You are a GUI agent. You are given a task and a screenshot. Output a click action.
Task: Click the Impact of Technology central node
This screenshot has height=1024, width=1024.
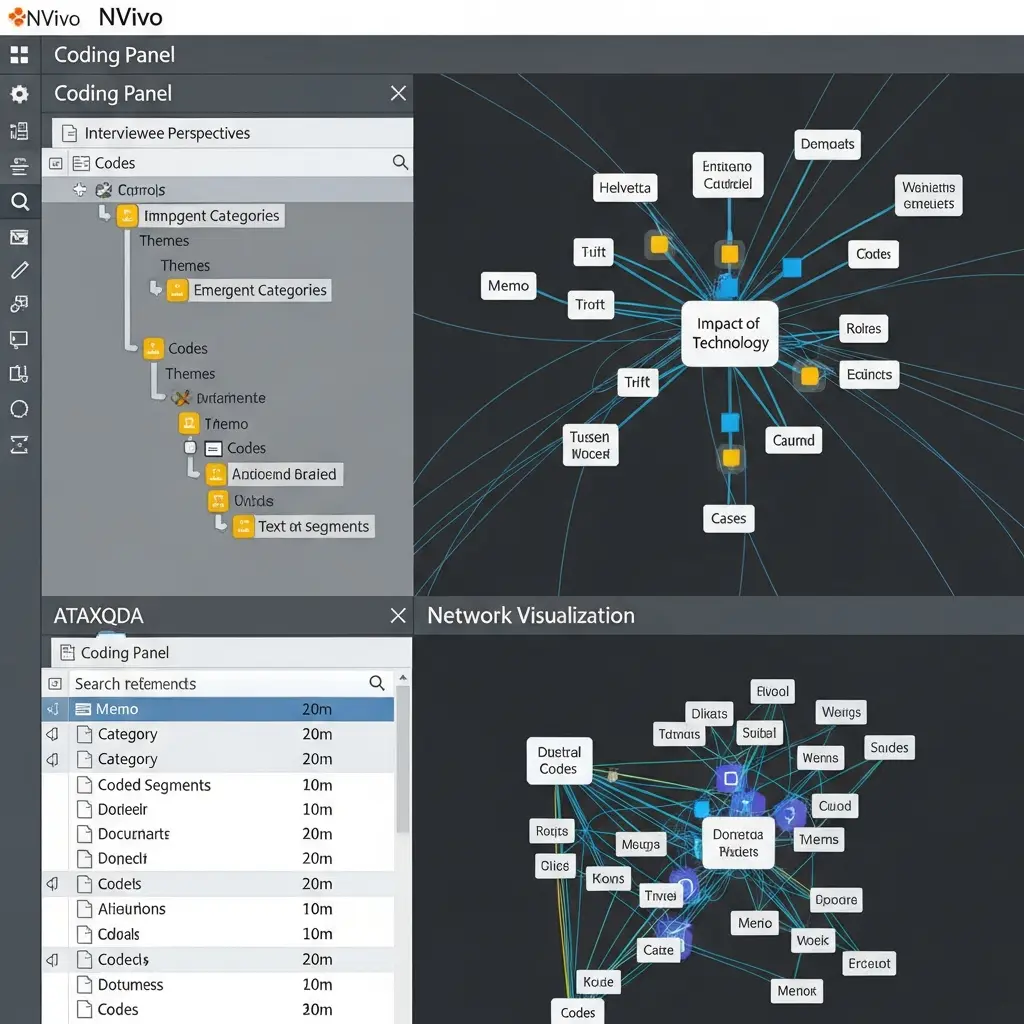tap(729, 333)
